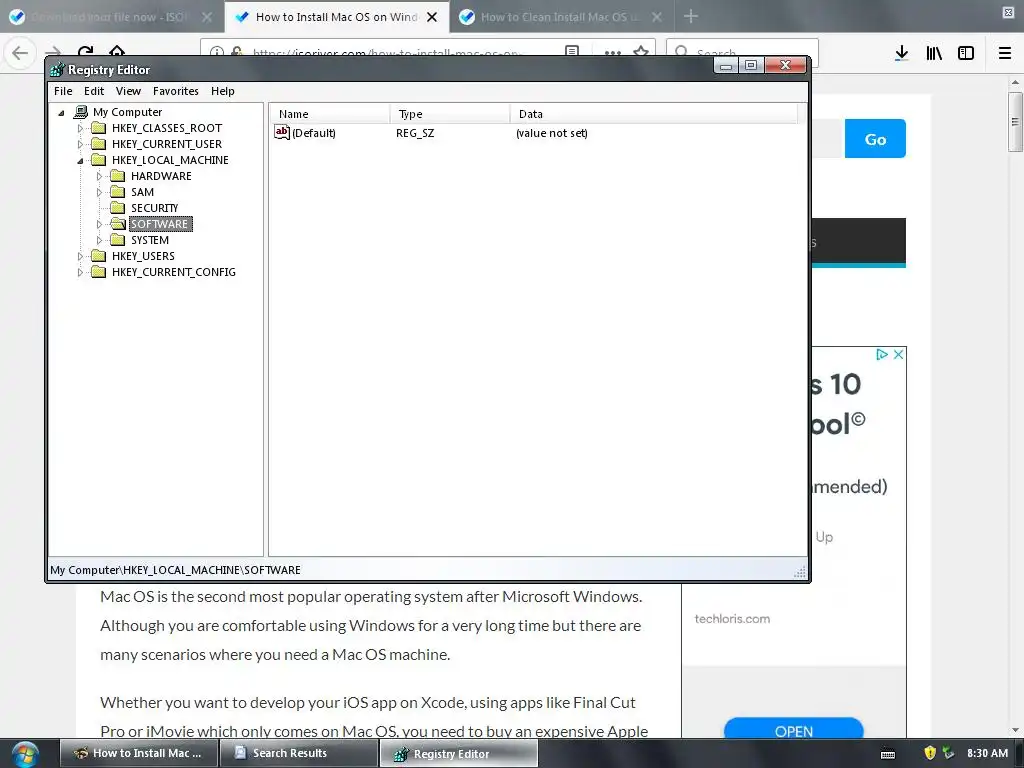
Task: Open the page actions three-dot menu
Action: click(613, 52)
